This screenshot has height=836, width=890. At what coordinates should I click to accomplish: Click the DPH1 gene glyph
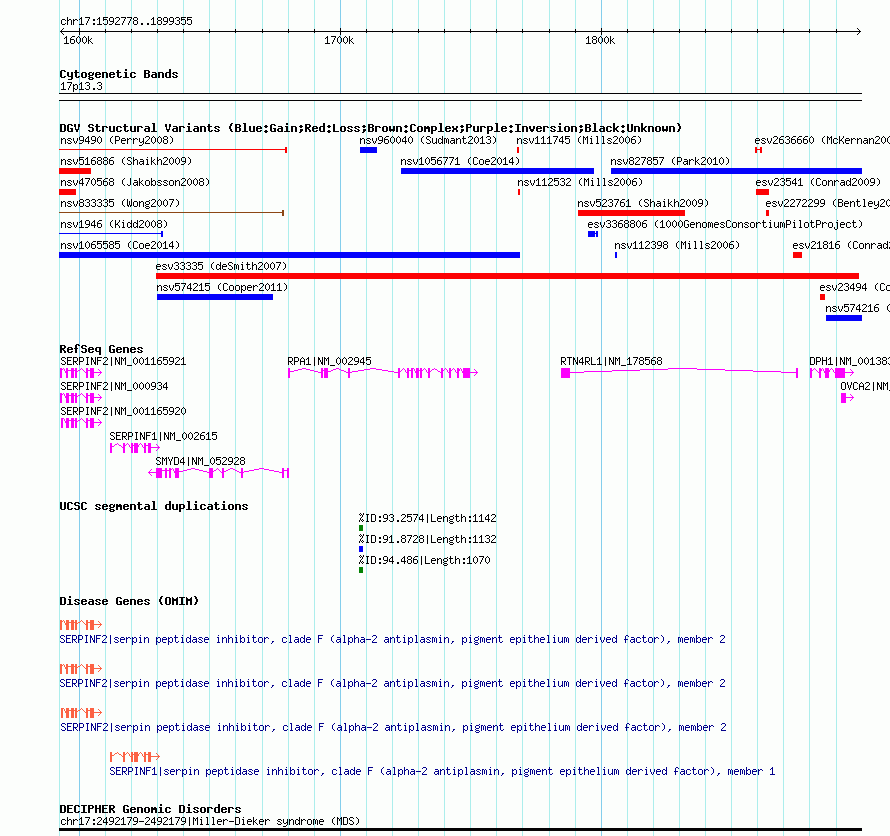tap(832, 373)
